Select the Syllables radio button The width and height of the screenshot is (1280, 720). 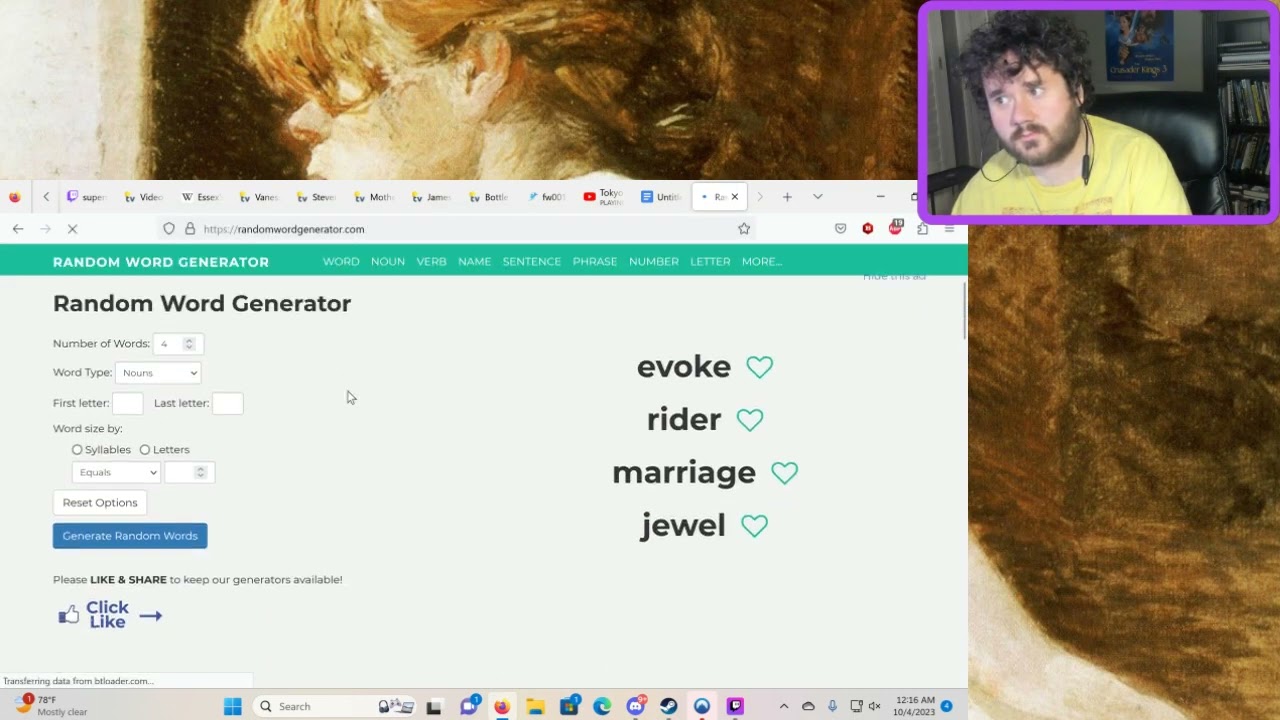(x=77, y=450)
